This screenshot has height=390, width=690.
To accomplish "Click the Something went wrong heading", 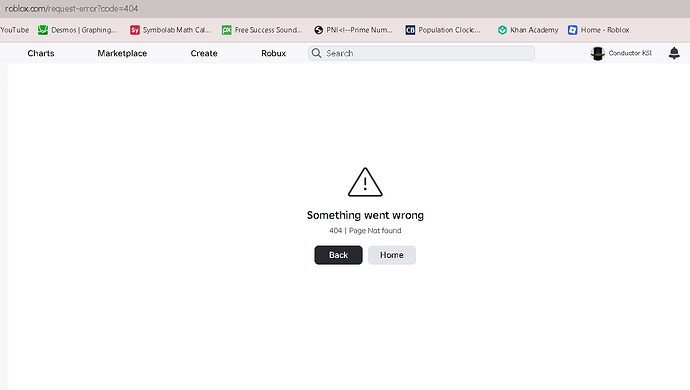I will click(x=365, y=215).
